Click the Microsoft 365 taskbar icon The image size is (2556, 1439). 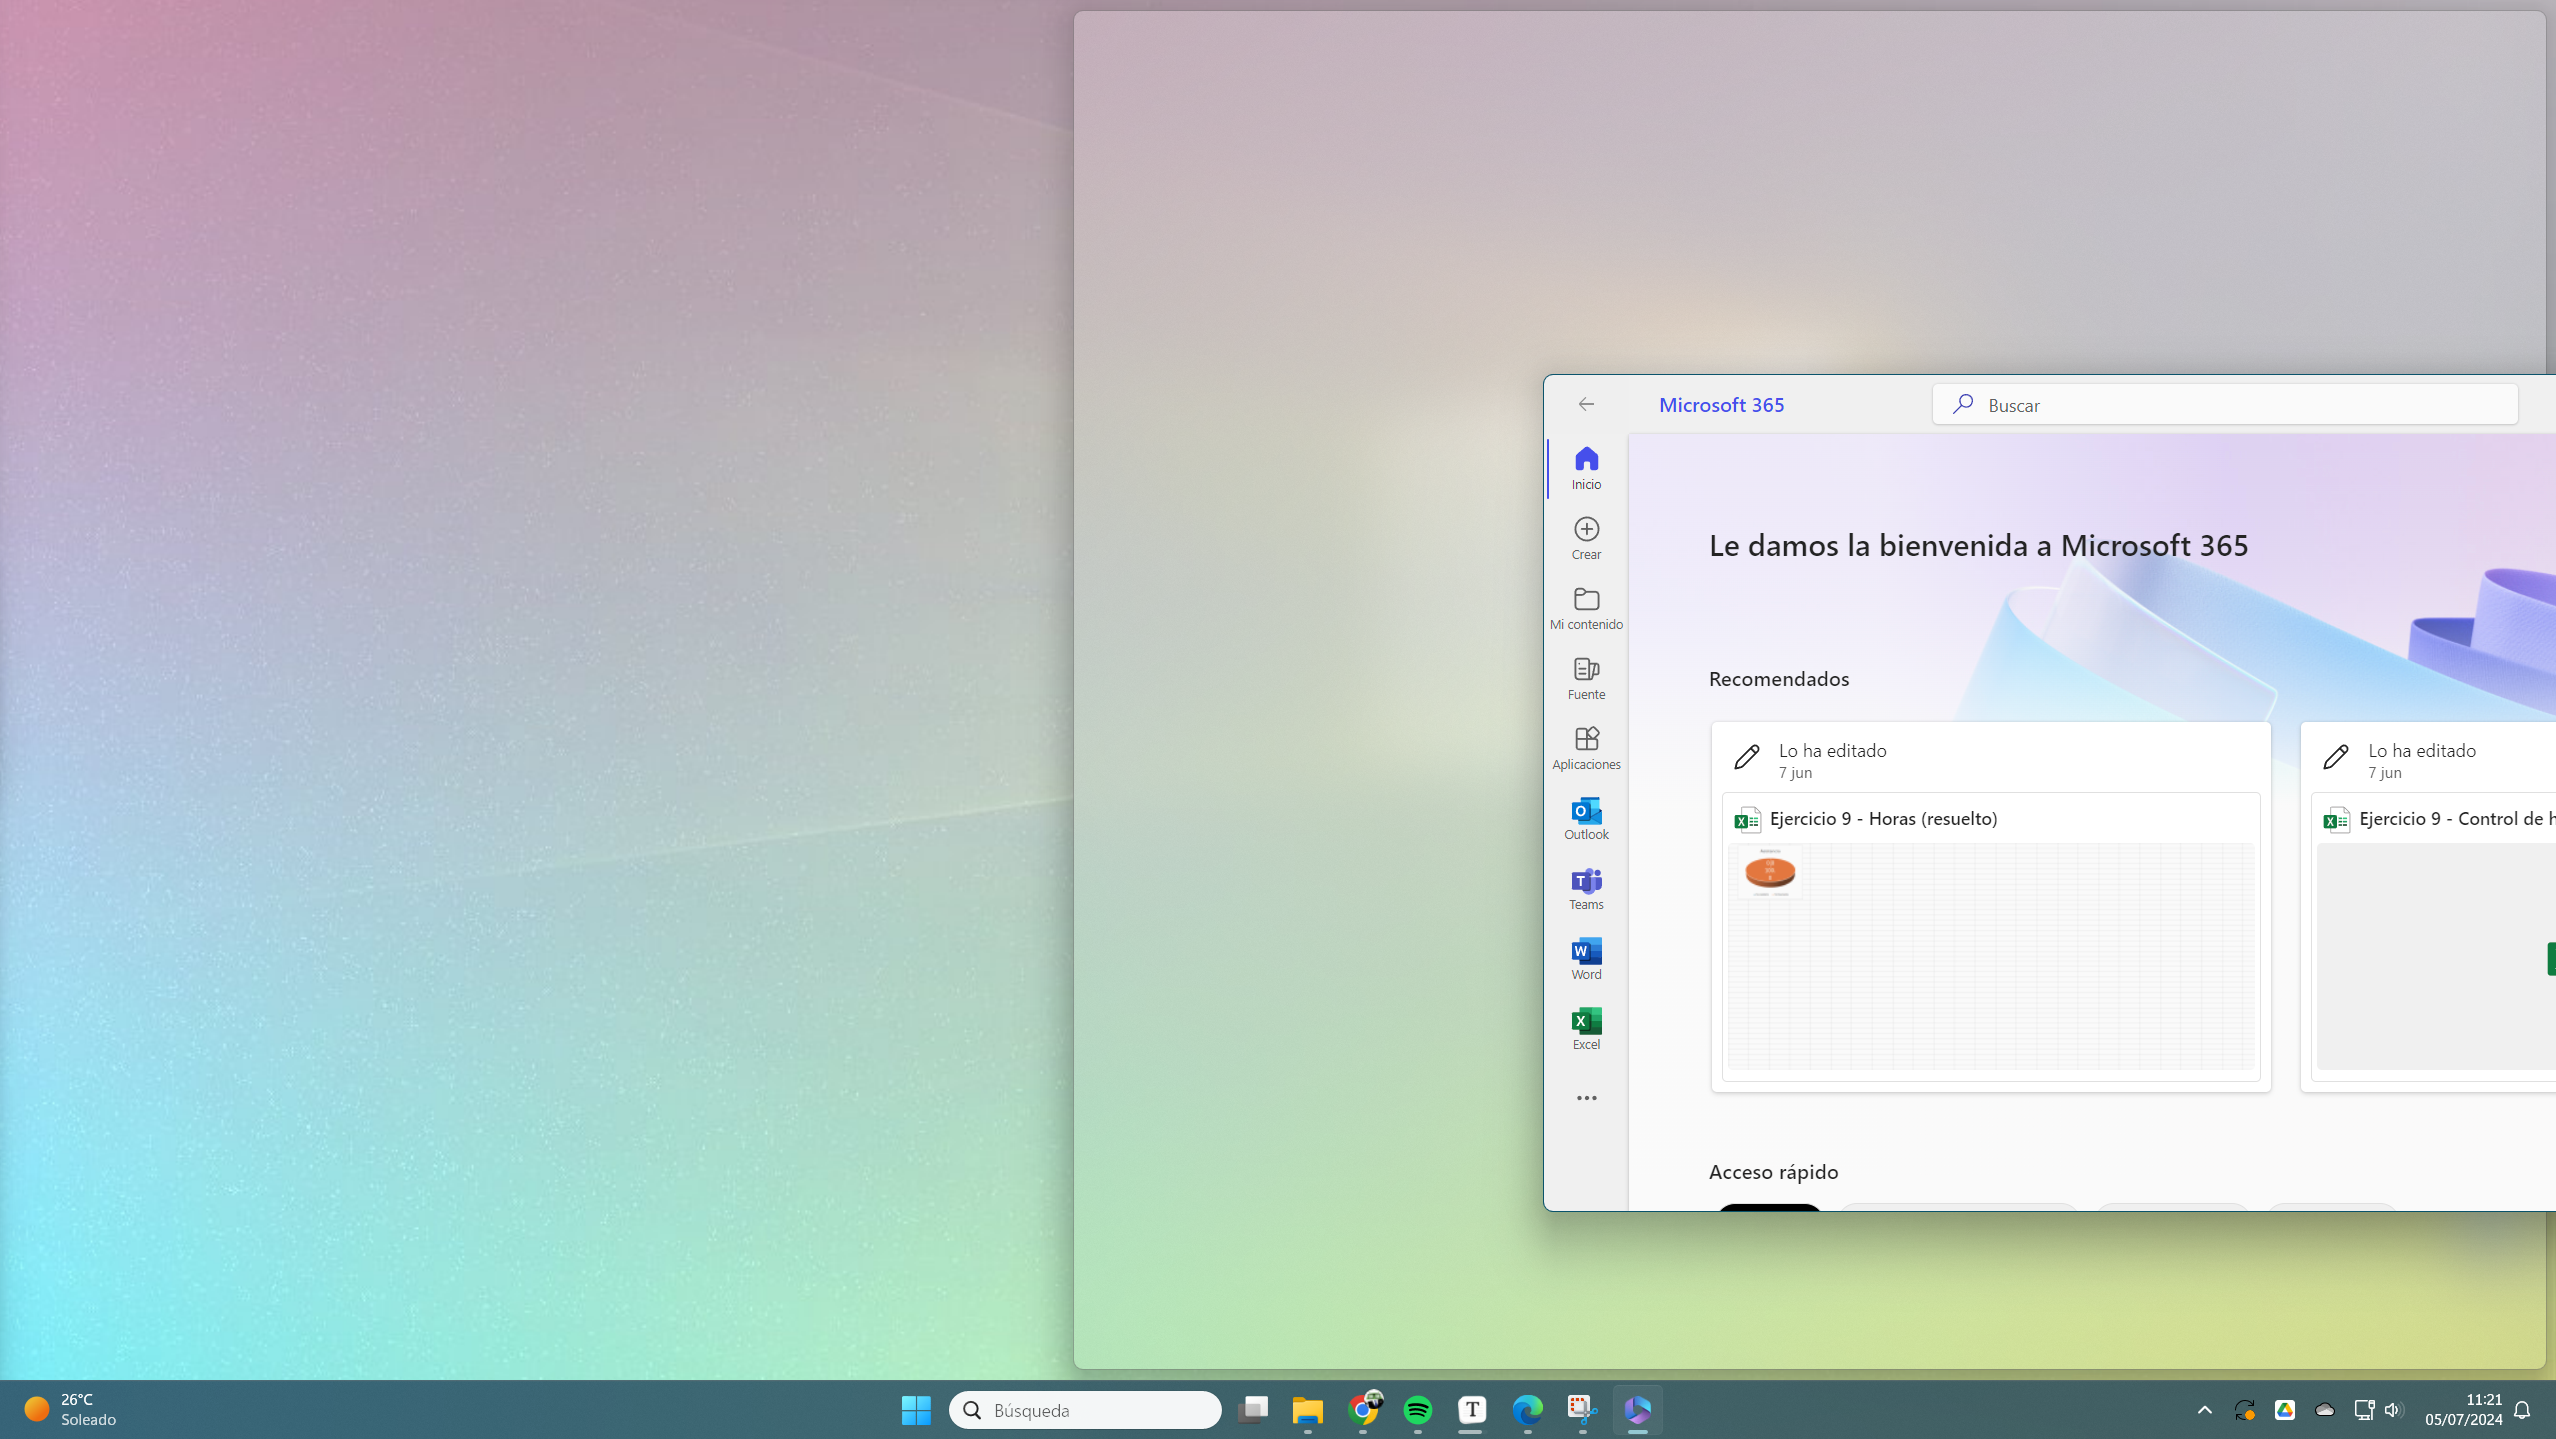1637,1410
